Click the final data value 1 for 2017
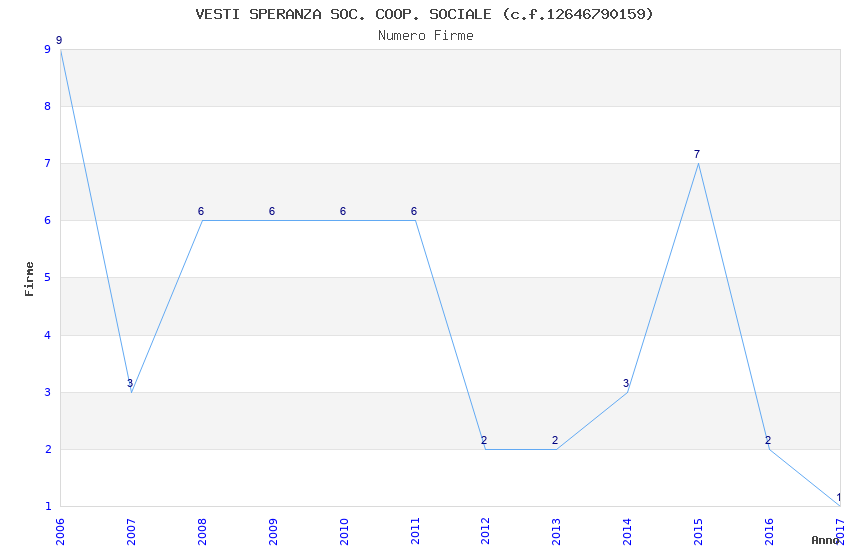 pyautogui.click(x=839, y=497)
